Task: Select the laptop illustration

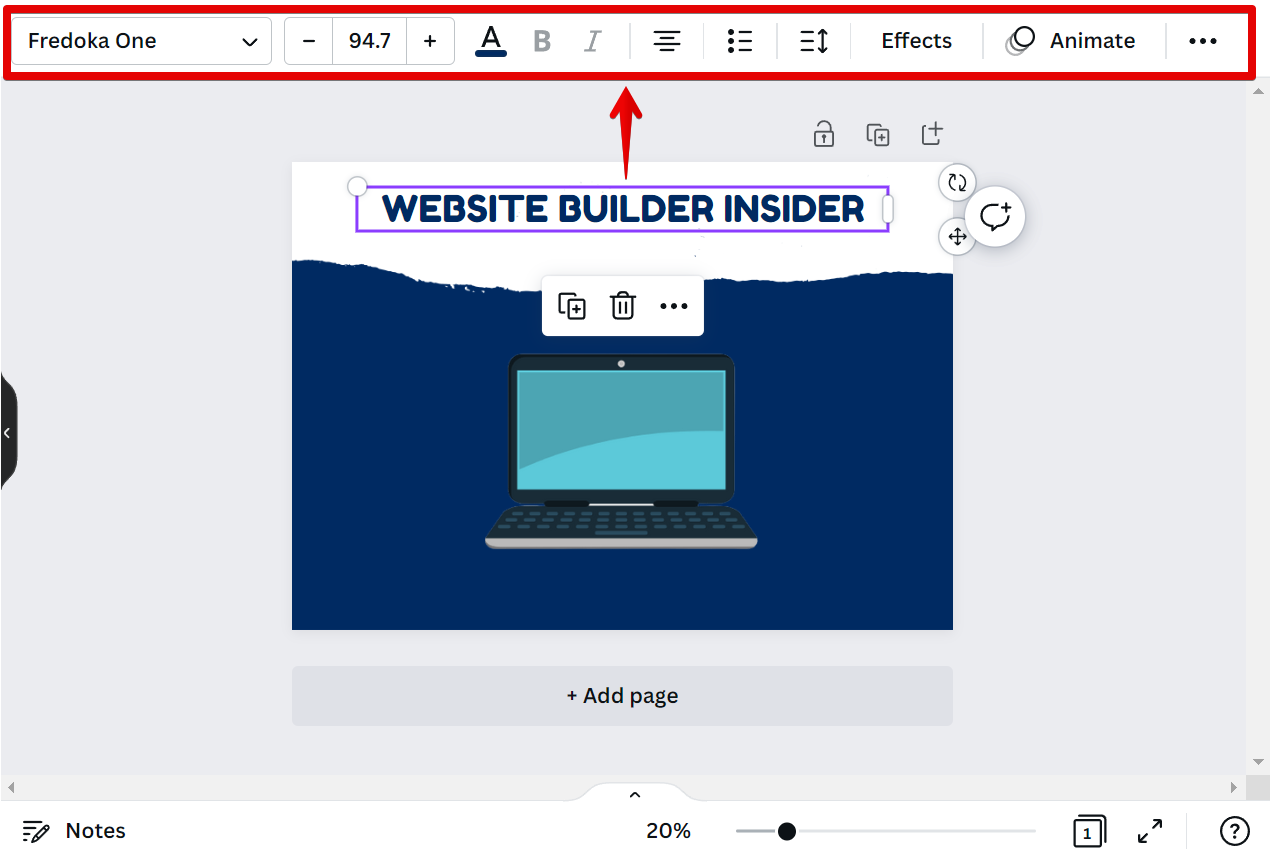Action: pyautogui.click(x=621, y=451)
